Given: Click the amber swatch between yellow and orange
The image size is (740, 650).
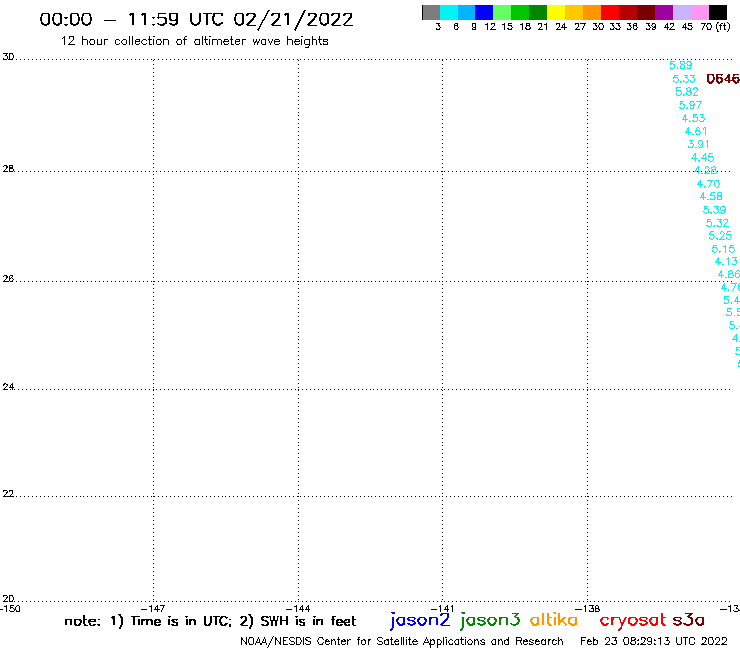Looking at the screenshot, I should point(574,12).
